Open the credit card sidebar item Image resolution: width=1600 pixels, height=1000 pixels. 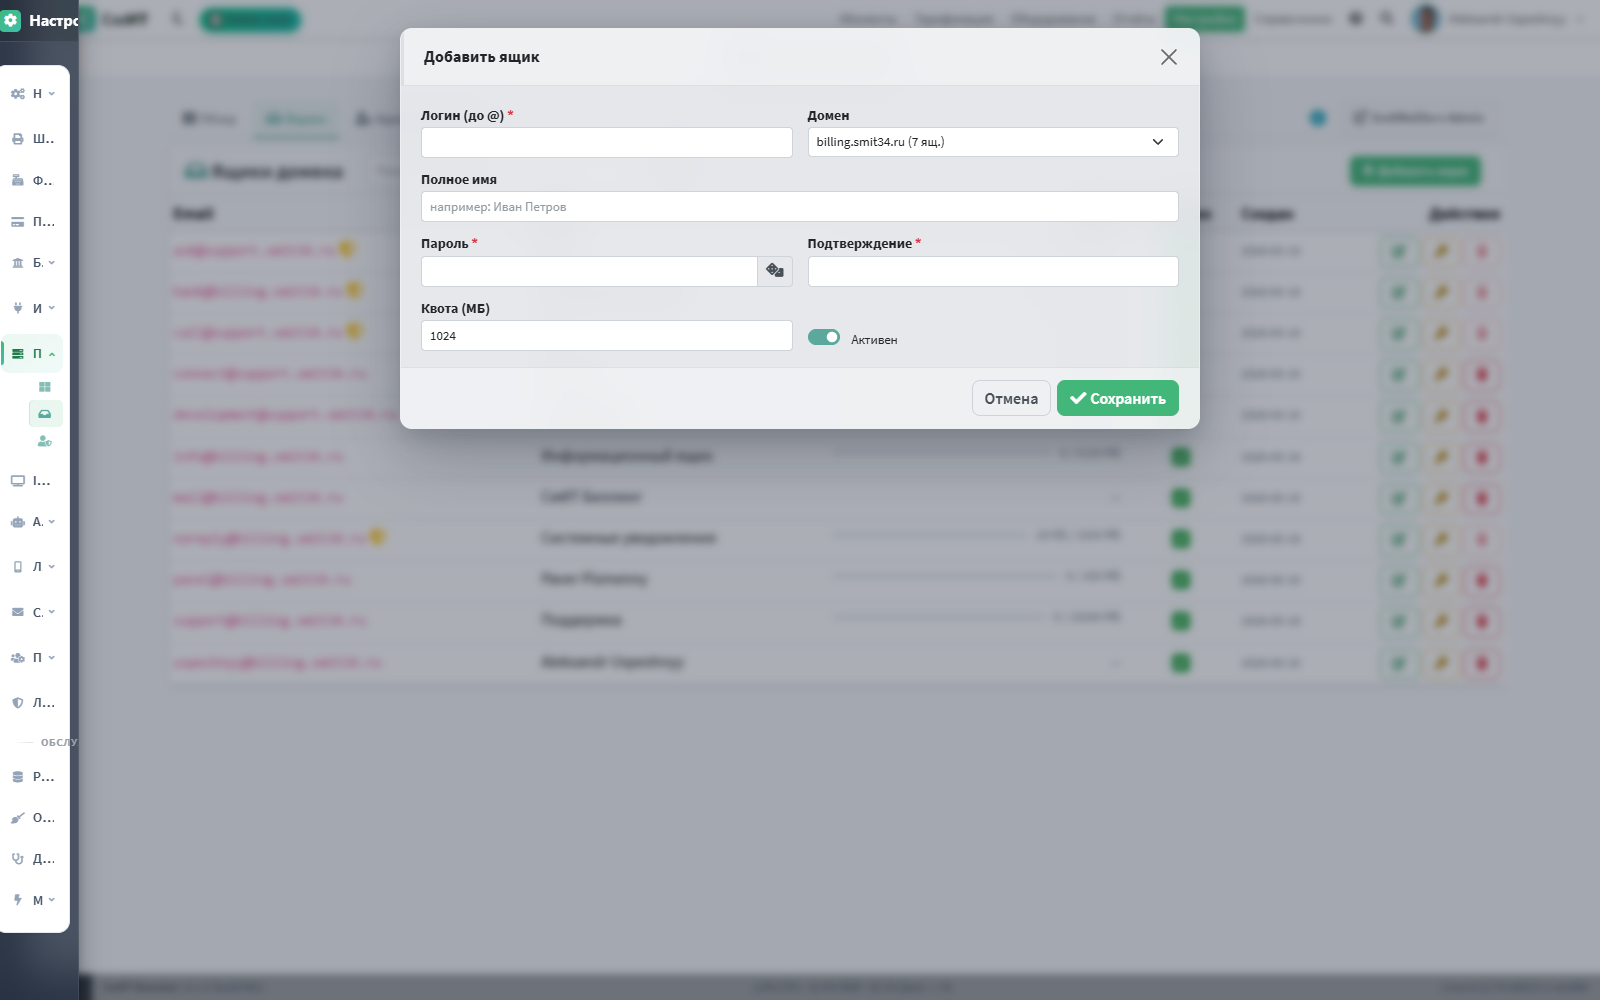click(18, 222)
